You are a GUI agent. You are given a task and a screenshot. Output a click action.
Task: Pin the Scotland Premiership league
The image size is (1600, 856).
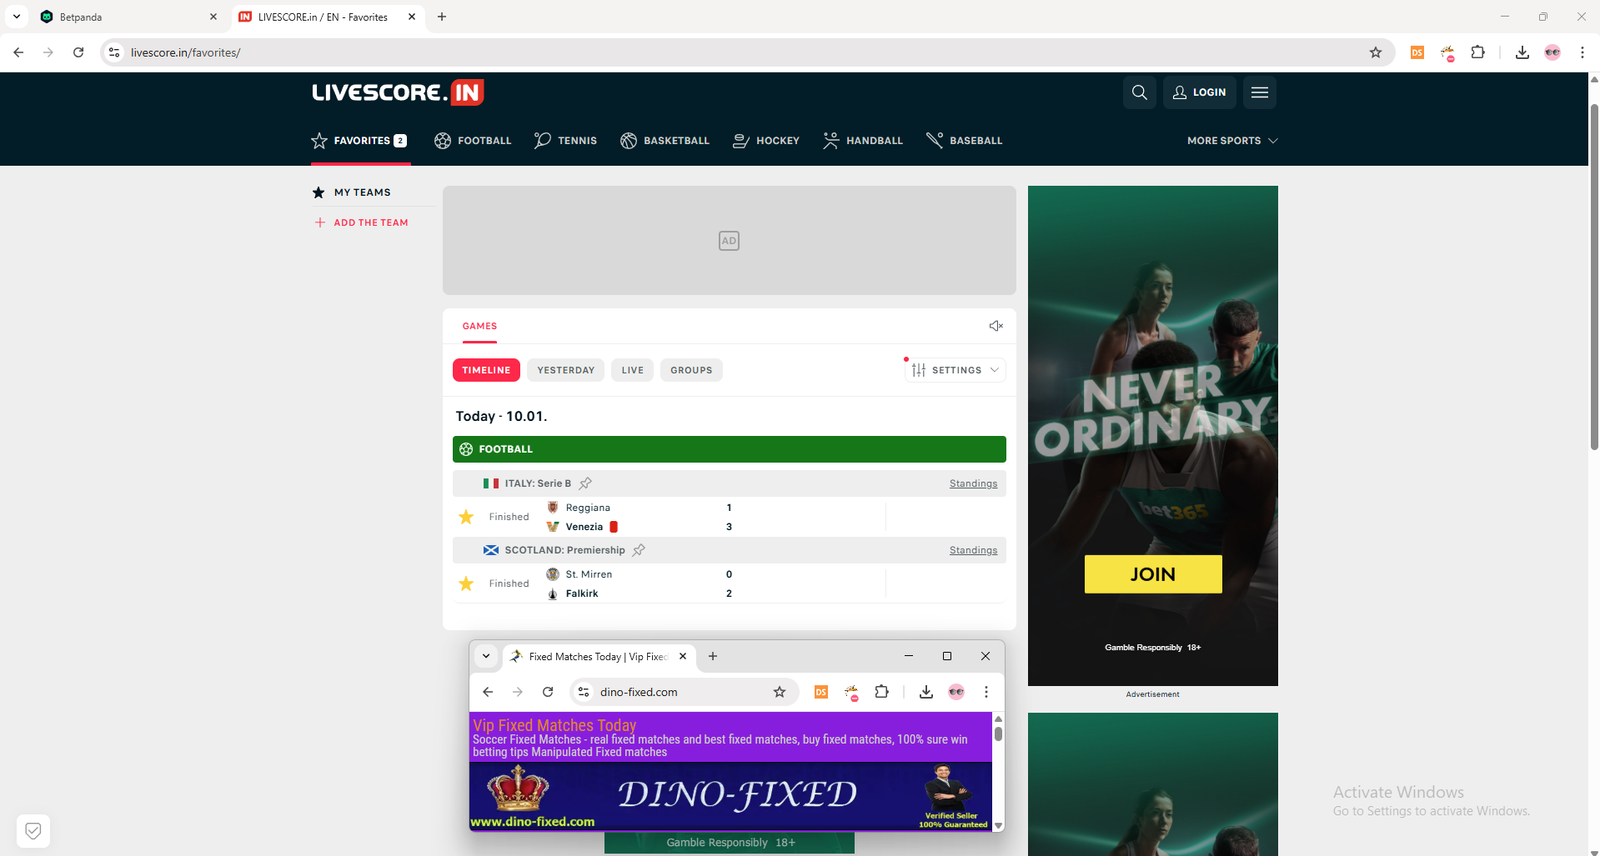(x=639, y=550)
